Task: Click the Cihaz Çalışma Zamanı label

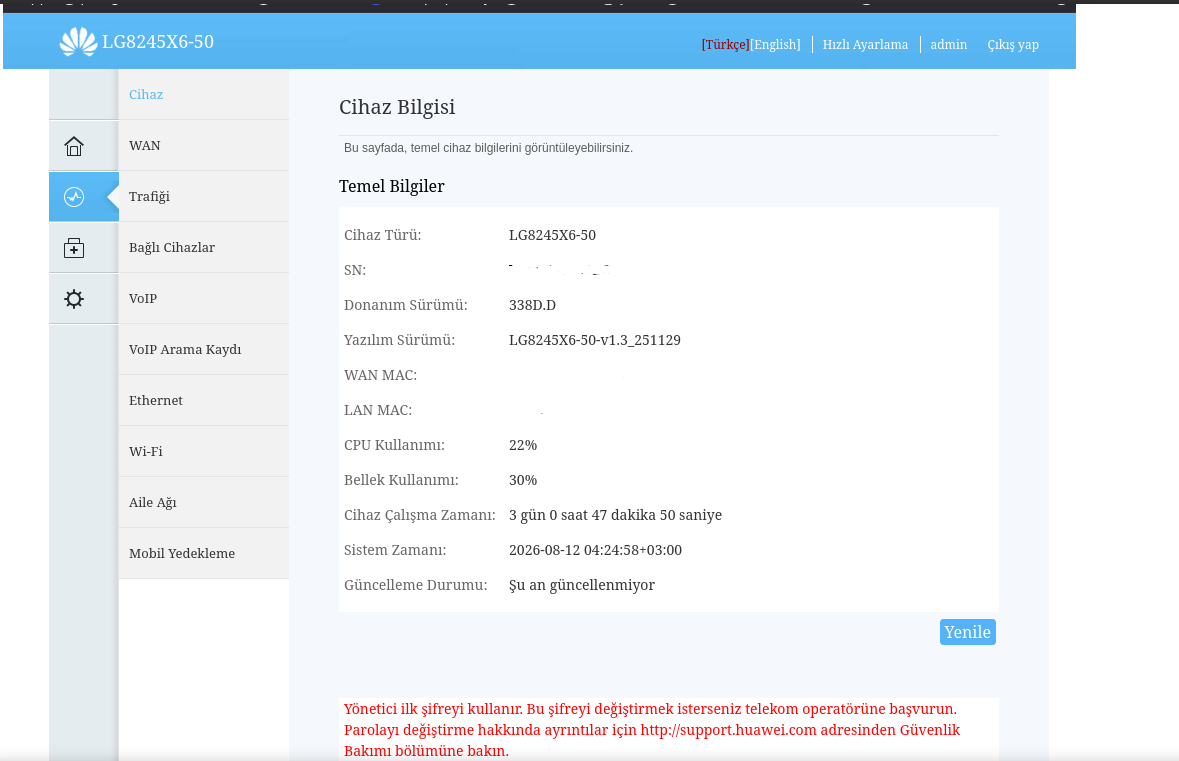Action: point(420,516)
